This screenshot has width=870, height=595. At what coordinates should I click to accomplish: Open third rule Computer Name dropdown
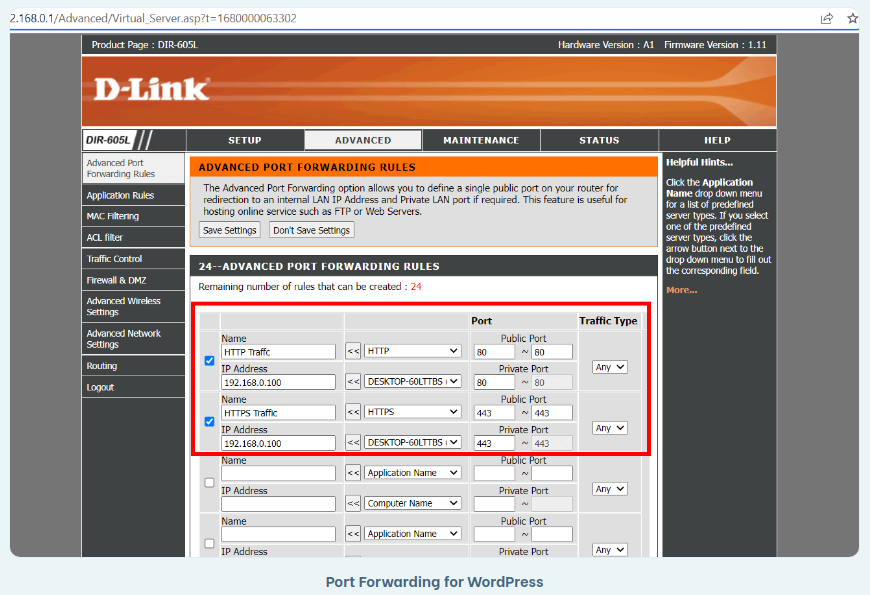point(412,503)
